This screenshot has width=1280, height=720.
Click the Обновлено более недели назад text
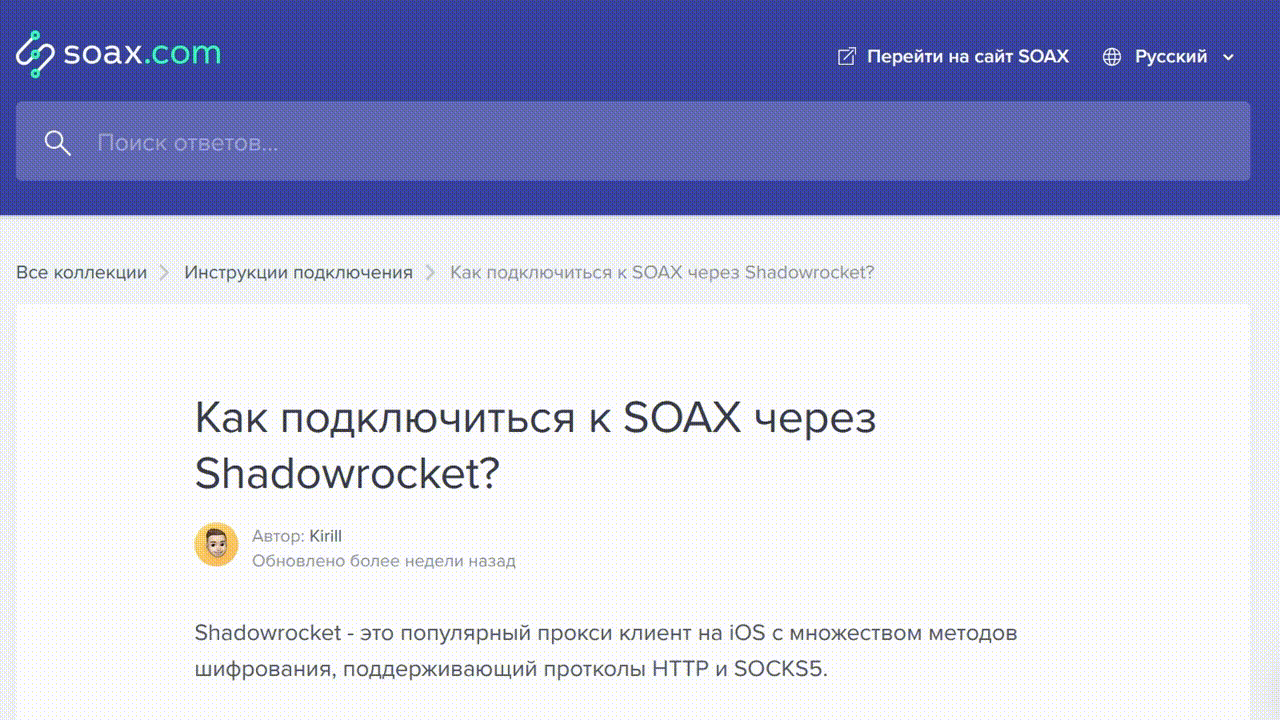click(x=383, y=561)
